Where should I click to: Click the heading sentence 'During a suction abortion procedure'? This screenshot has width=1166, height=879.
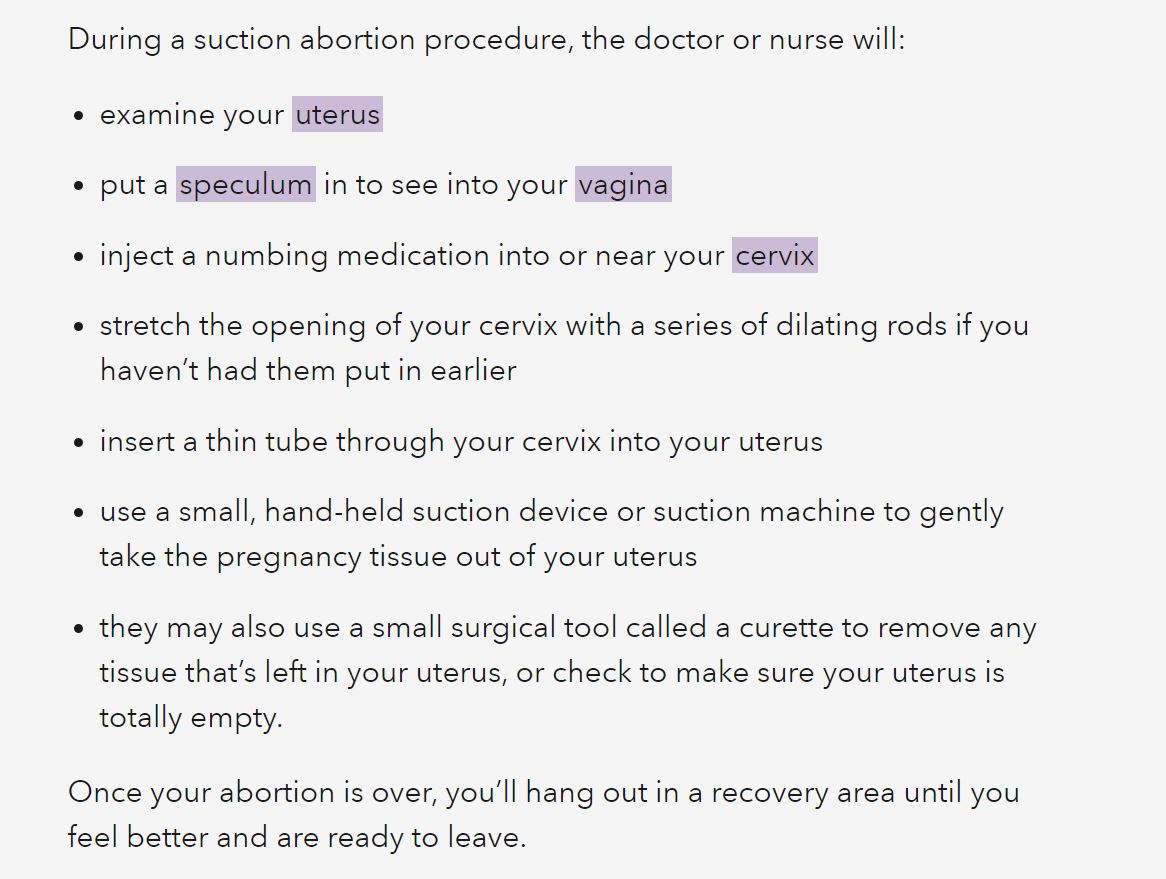pos(486,39)
